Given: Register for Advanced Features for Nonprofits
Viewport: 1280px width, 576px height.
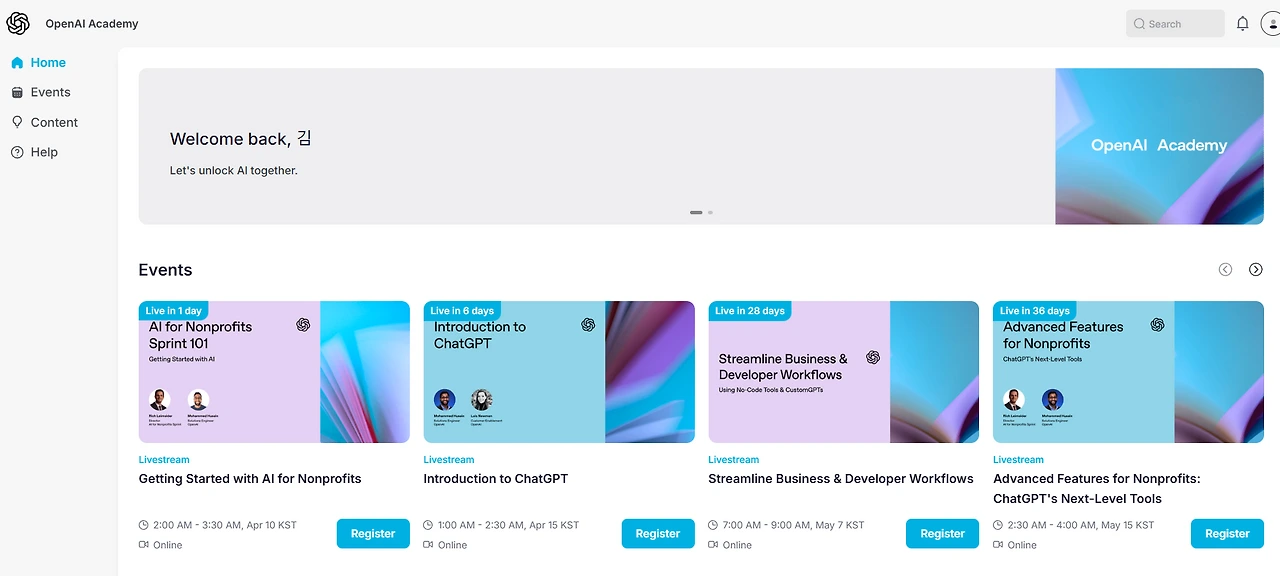Looking at the screenshot, I should [1227, 534].
